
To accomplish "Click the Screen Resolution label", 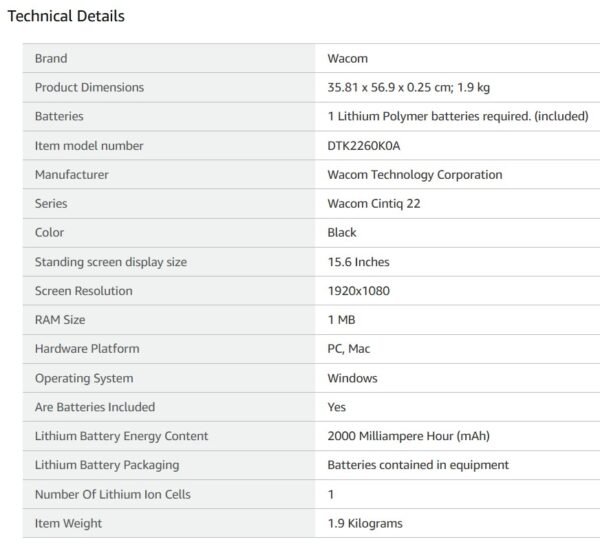I will pyautogui.click(x=83, y=291).
